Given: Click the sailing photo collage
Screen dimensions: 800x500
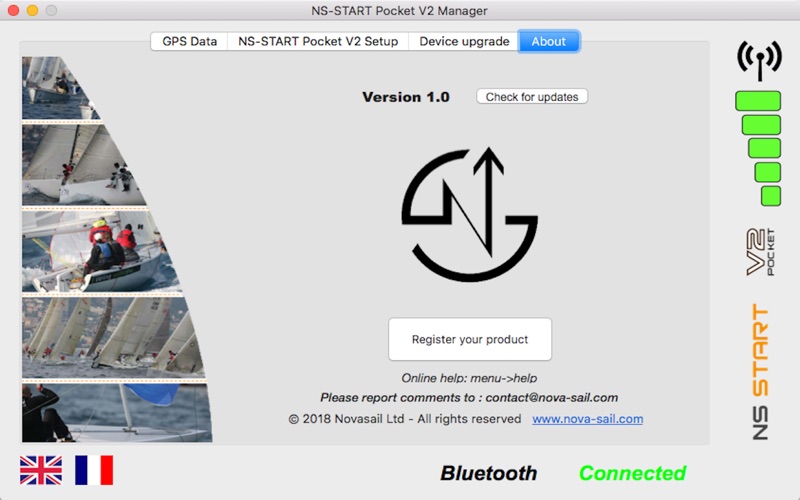Looking at the screenshot, I should (116, 249).
